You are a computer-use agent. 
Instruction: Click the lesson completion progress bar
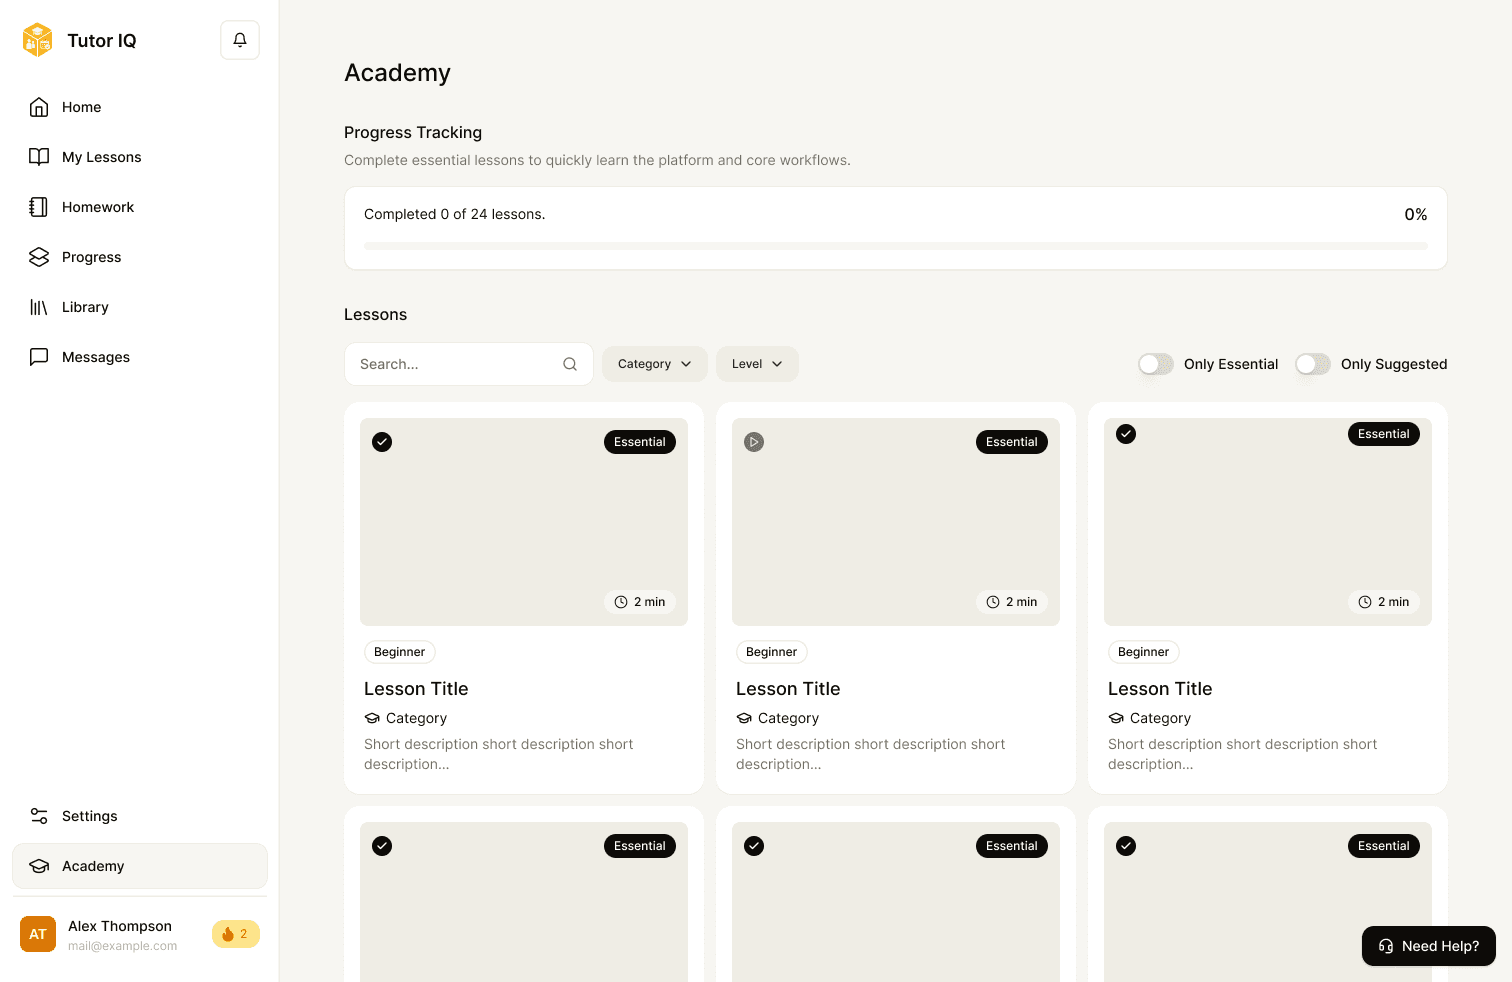point(896,245)
